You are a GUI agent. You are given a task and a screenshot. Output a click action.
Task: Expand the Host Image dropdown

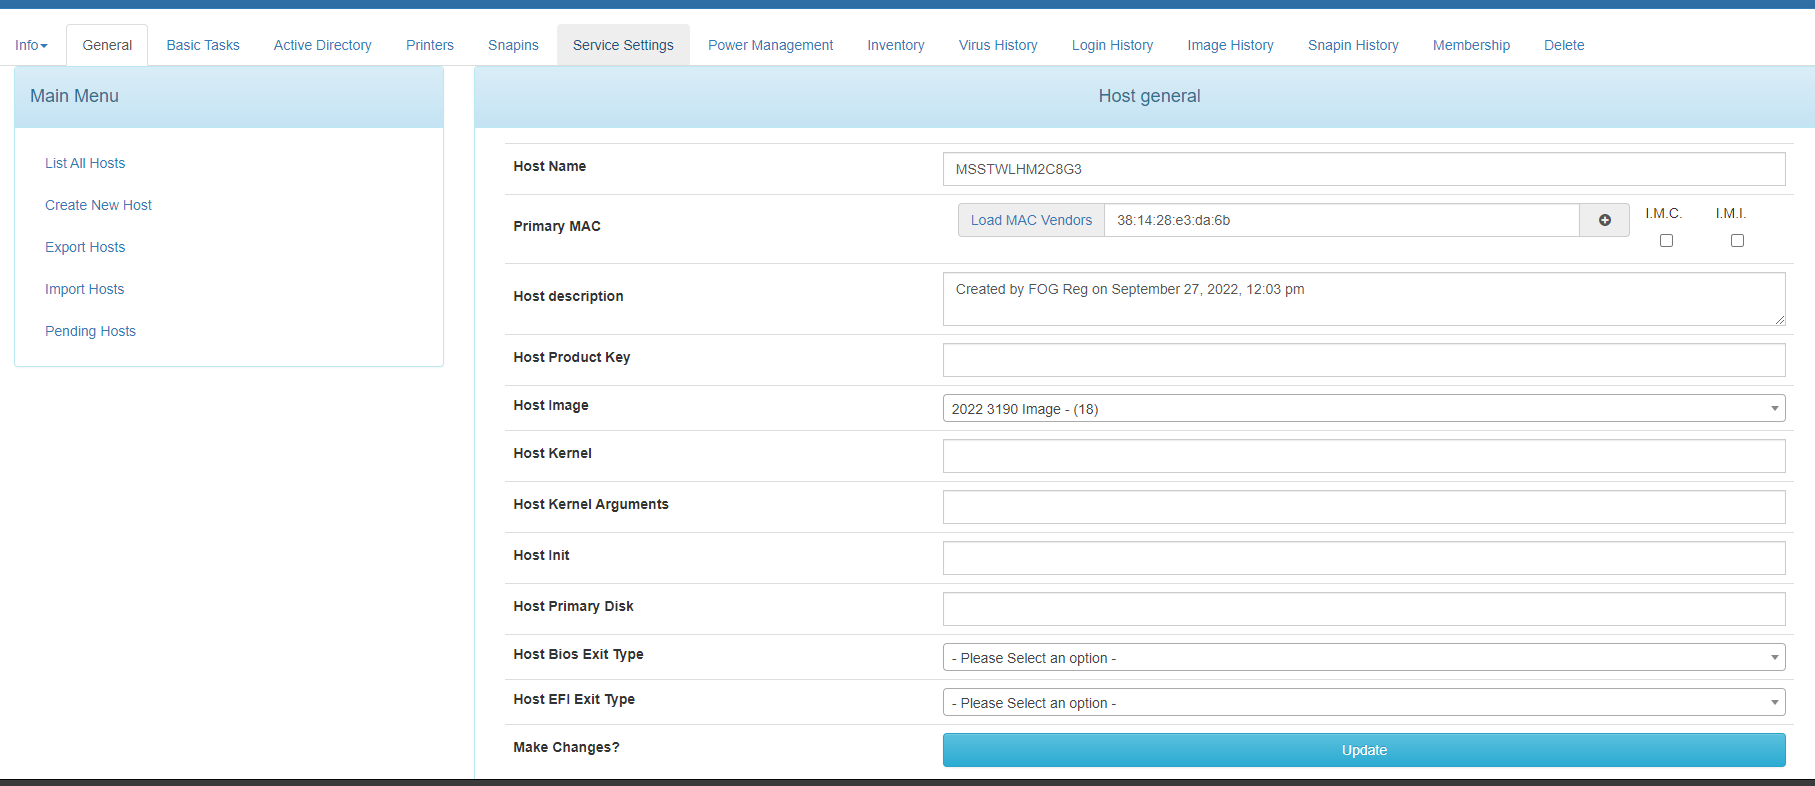coord(1364,408)
